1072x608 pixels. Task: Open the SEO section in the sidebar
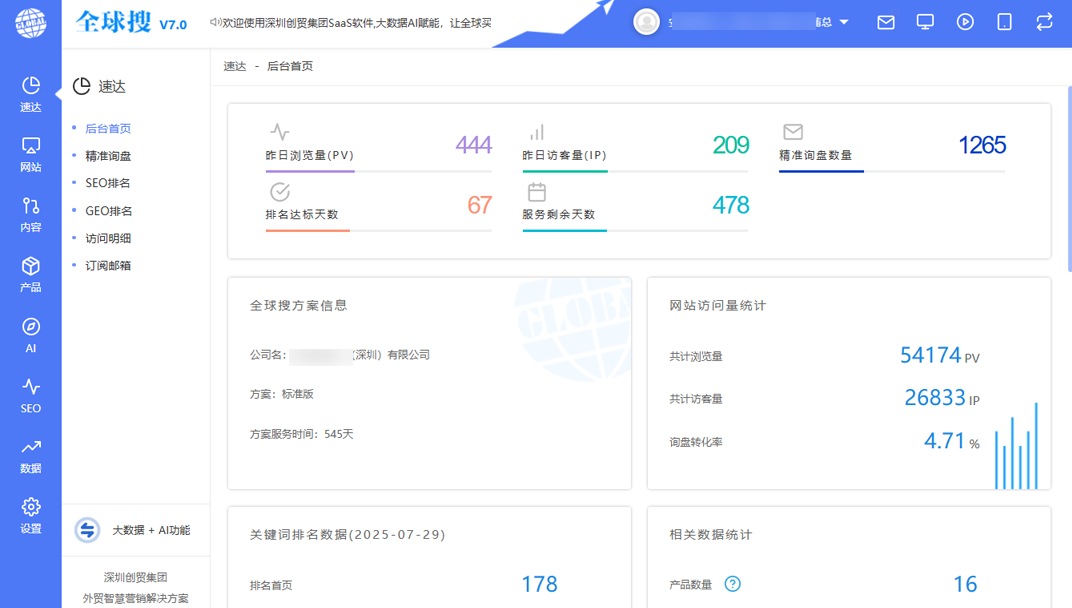click(29, 392)
